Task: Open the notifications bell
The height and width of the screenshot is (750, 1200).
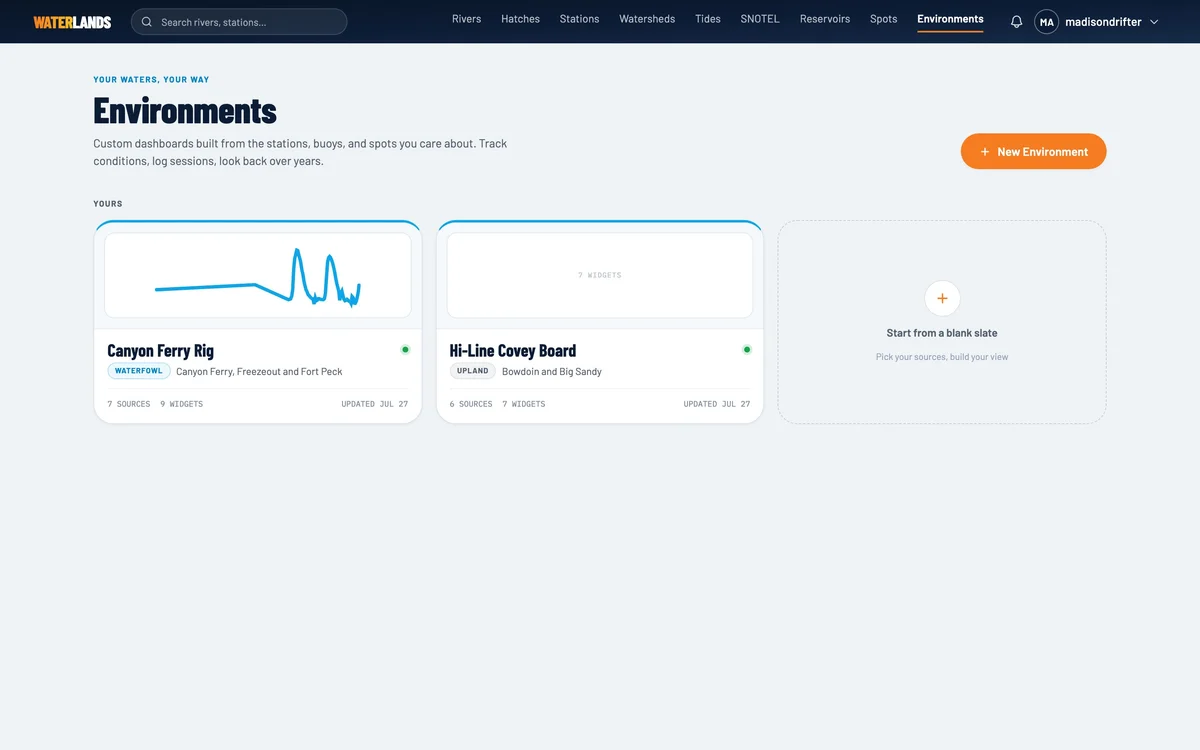Action: pyautogui.click(x=1016, y=22)
